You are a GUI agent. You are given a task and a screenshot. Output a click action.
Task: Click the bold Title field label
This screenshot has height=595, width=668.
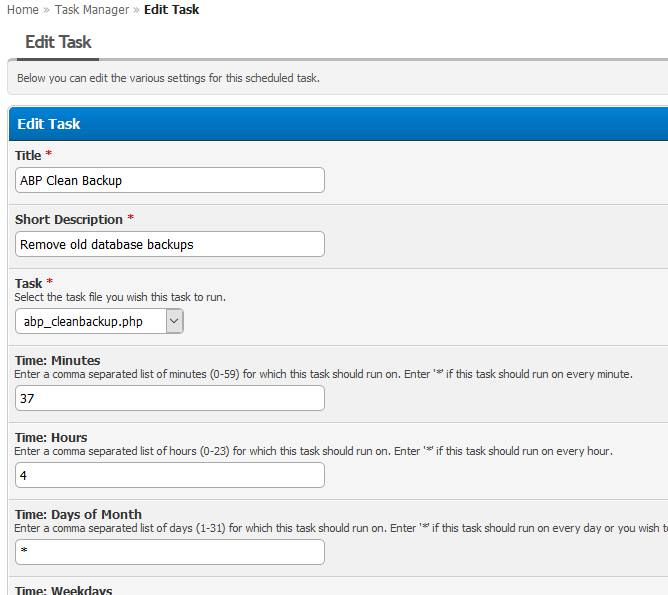coord(28,155)
